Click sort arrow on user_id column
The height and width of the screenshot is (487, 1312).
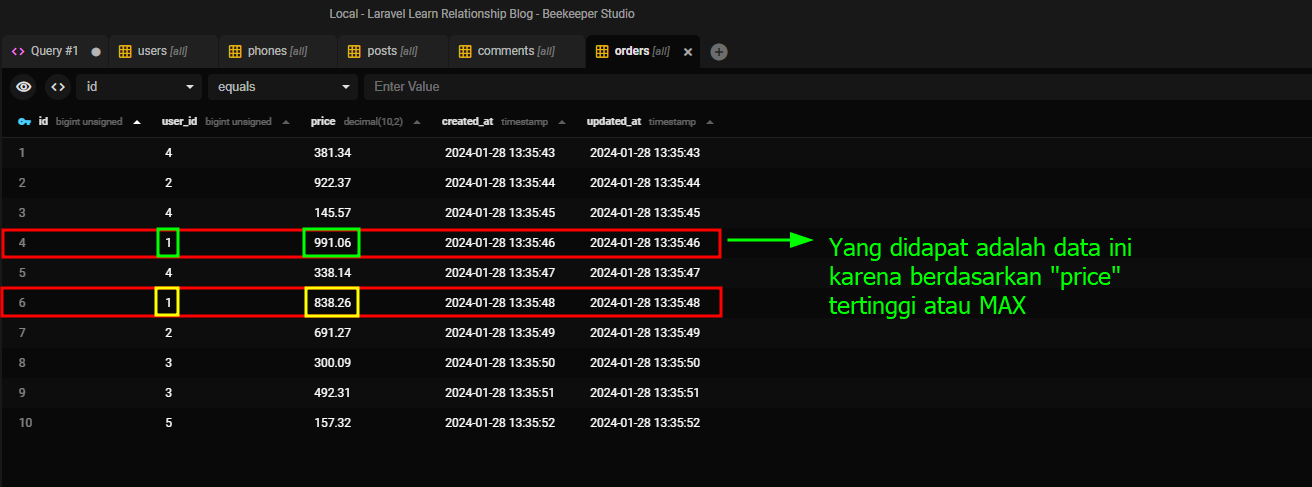point(286,122)
